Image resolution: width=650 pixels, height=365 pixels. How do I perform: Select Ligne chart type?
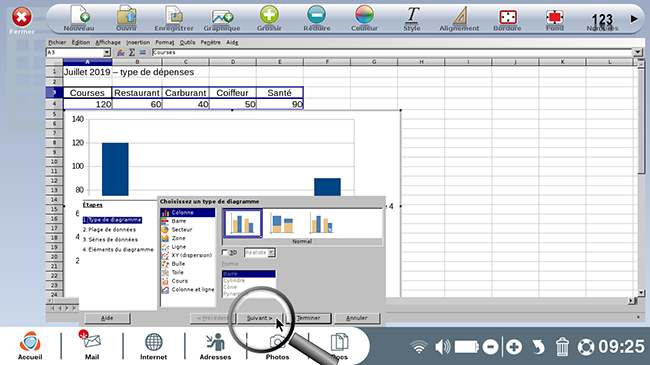pyautogui.click(x=188, y=247)
